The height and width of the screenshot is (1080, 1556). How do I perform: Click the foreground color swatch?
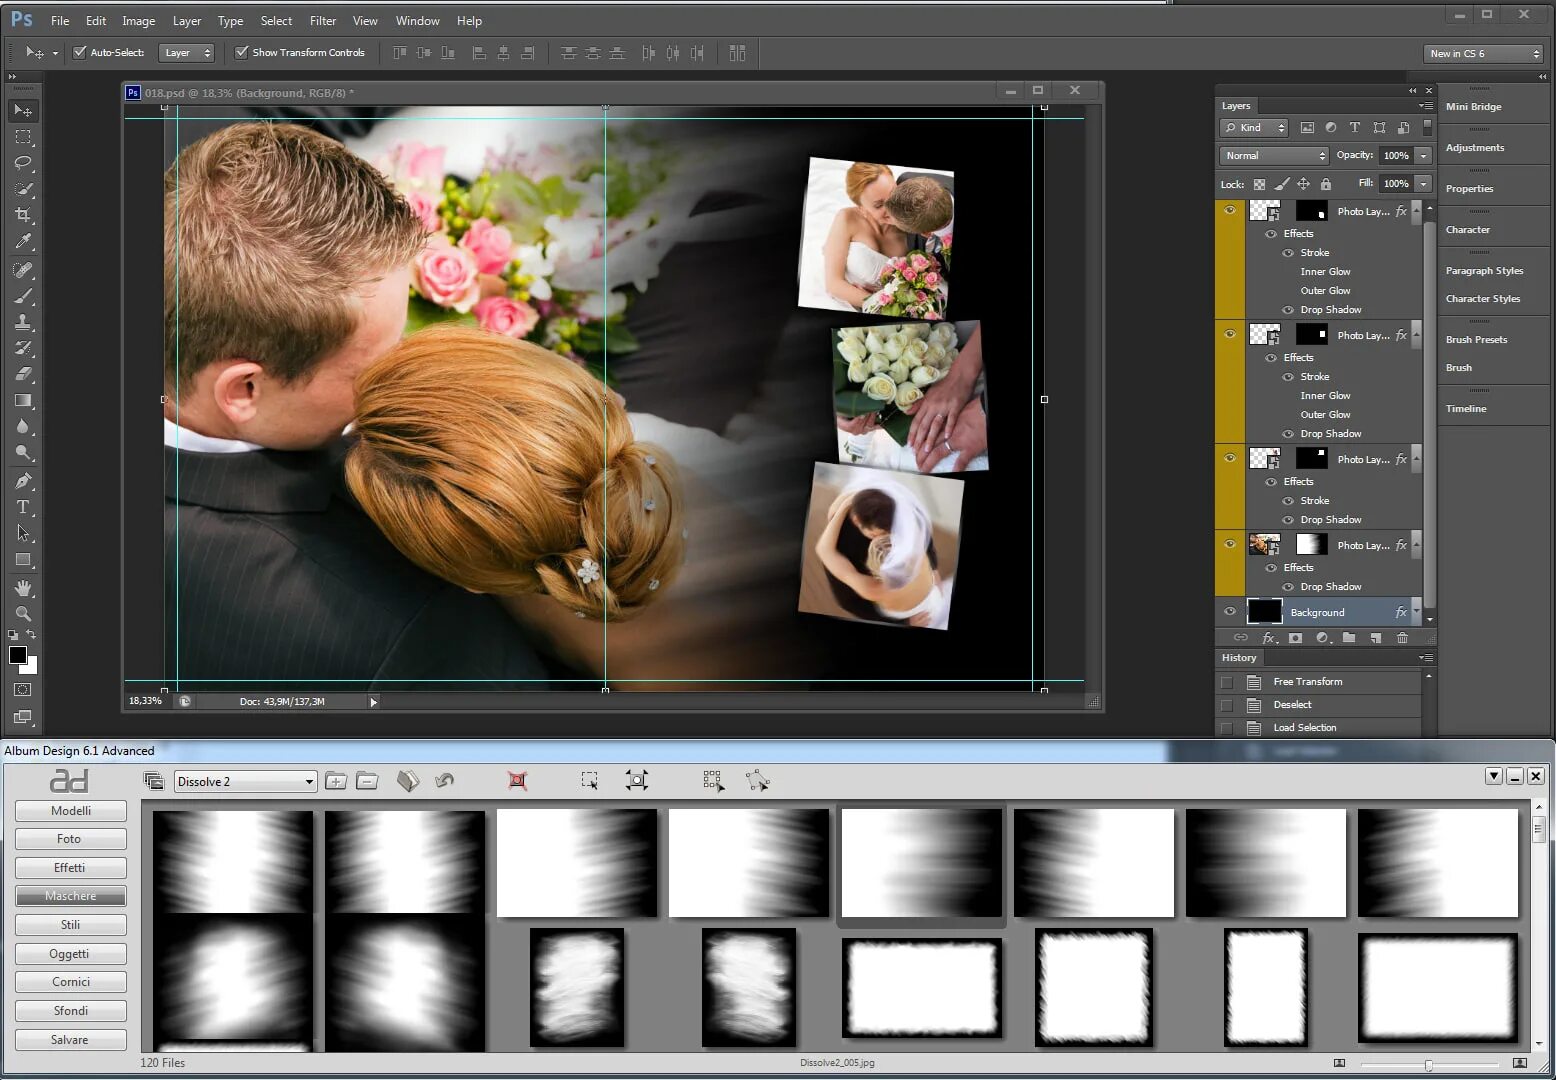18,655
